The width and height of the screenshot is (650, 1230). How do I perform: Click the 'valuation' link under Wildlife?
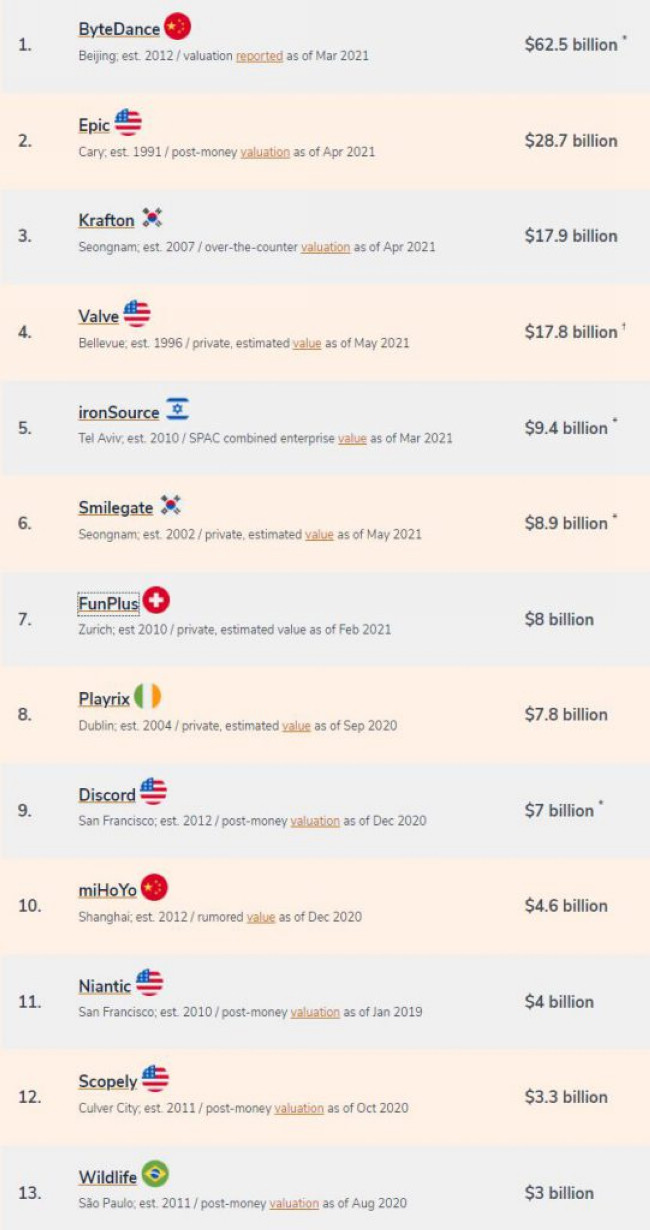pyautogui.click(x=294, y=1203)
